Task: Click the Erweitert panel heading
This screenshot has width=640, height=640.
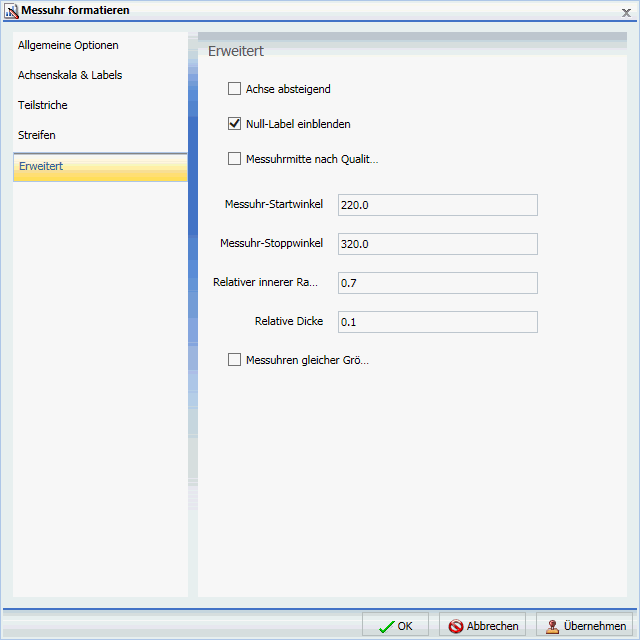Action: pyautogui.click(x=236, y=51)
